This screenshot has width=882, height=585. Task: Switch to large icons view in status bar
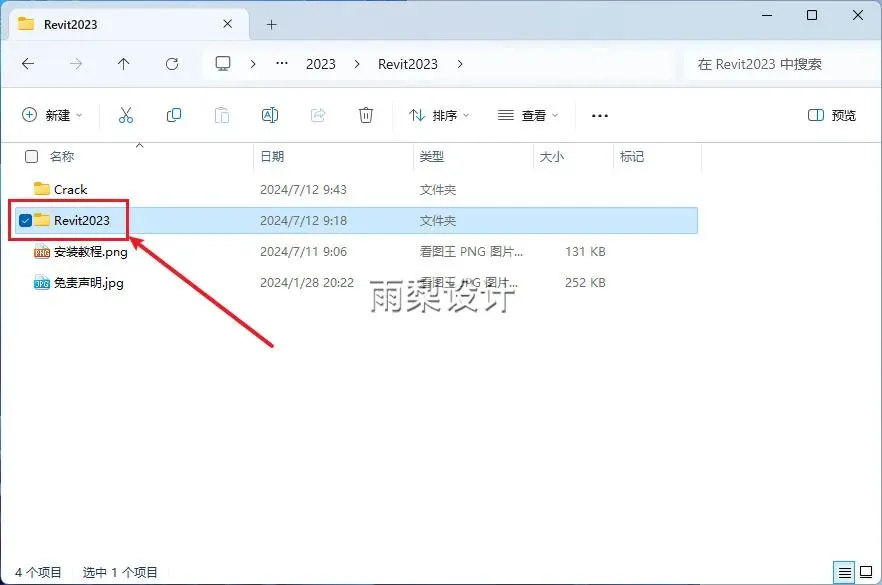(x=866, y=573)
